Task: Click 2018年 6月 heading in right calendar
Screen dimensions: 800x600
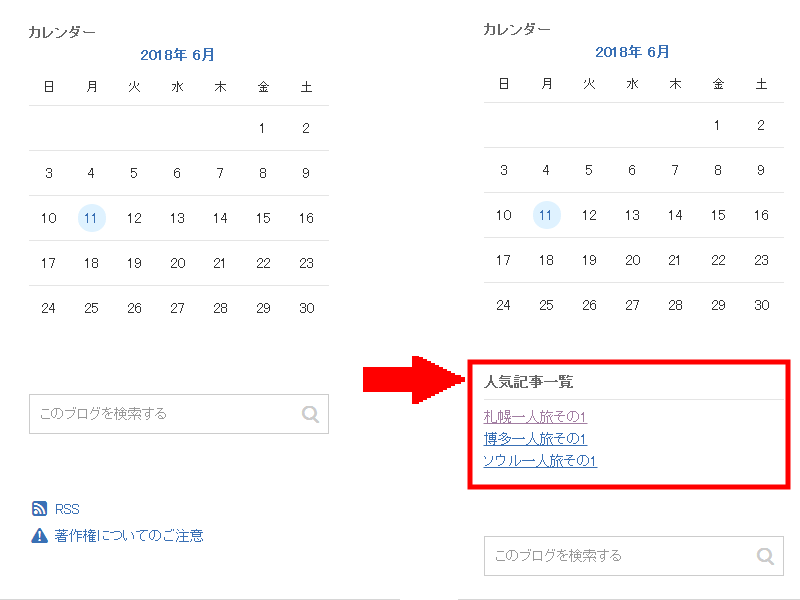Action: (x=632, y=52)
